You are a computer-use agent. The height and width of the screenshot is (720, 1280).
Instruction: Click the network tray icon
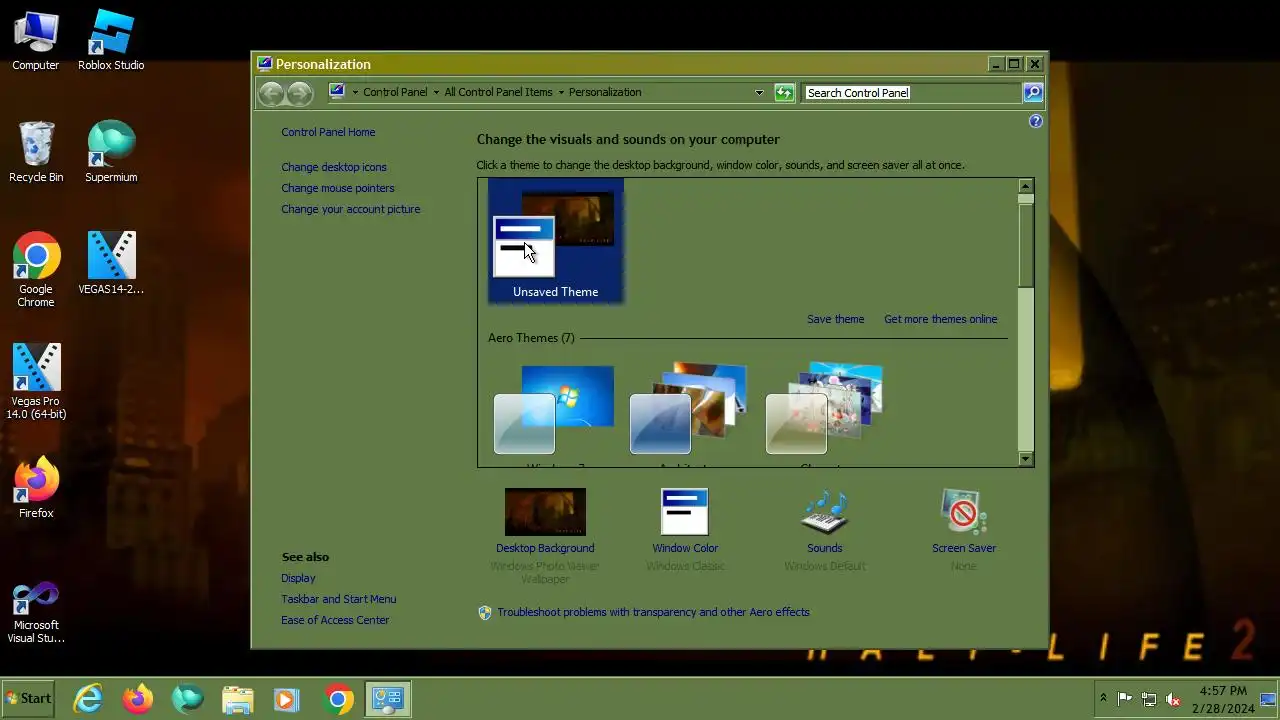click(1149, 699)
